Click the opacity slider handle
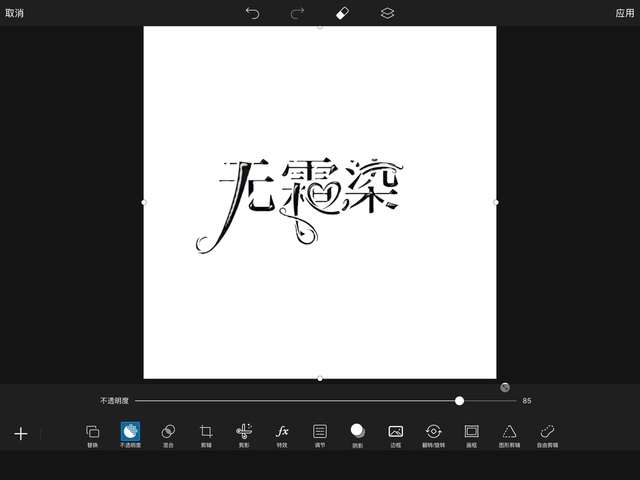Screen dimensions: 640x480 [x=459, y=401]
